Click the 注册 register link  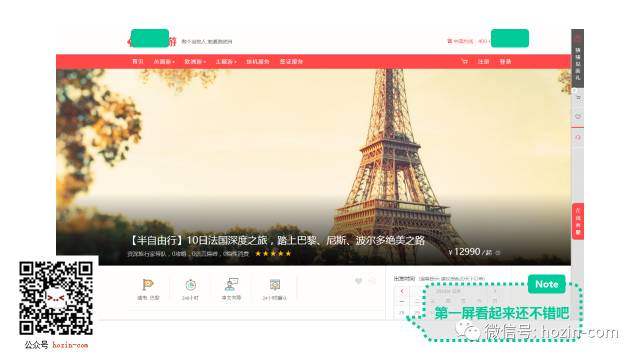pos(484,62)
